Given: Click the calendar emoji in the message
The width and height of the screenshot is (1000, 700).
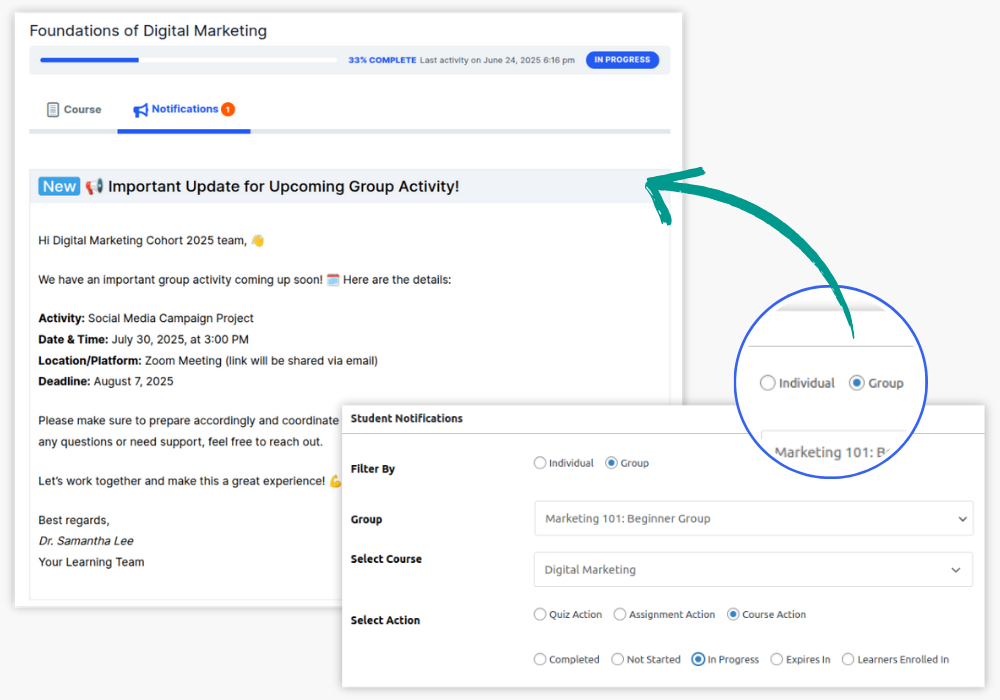Looking at the screenshot, I should (333, 280).
